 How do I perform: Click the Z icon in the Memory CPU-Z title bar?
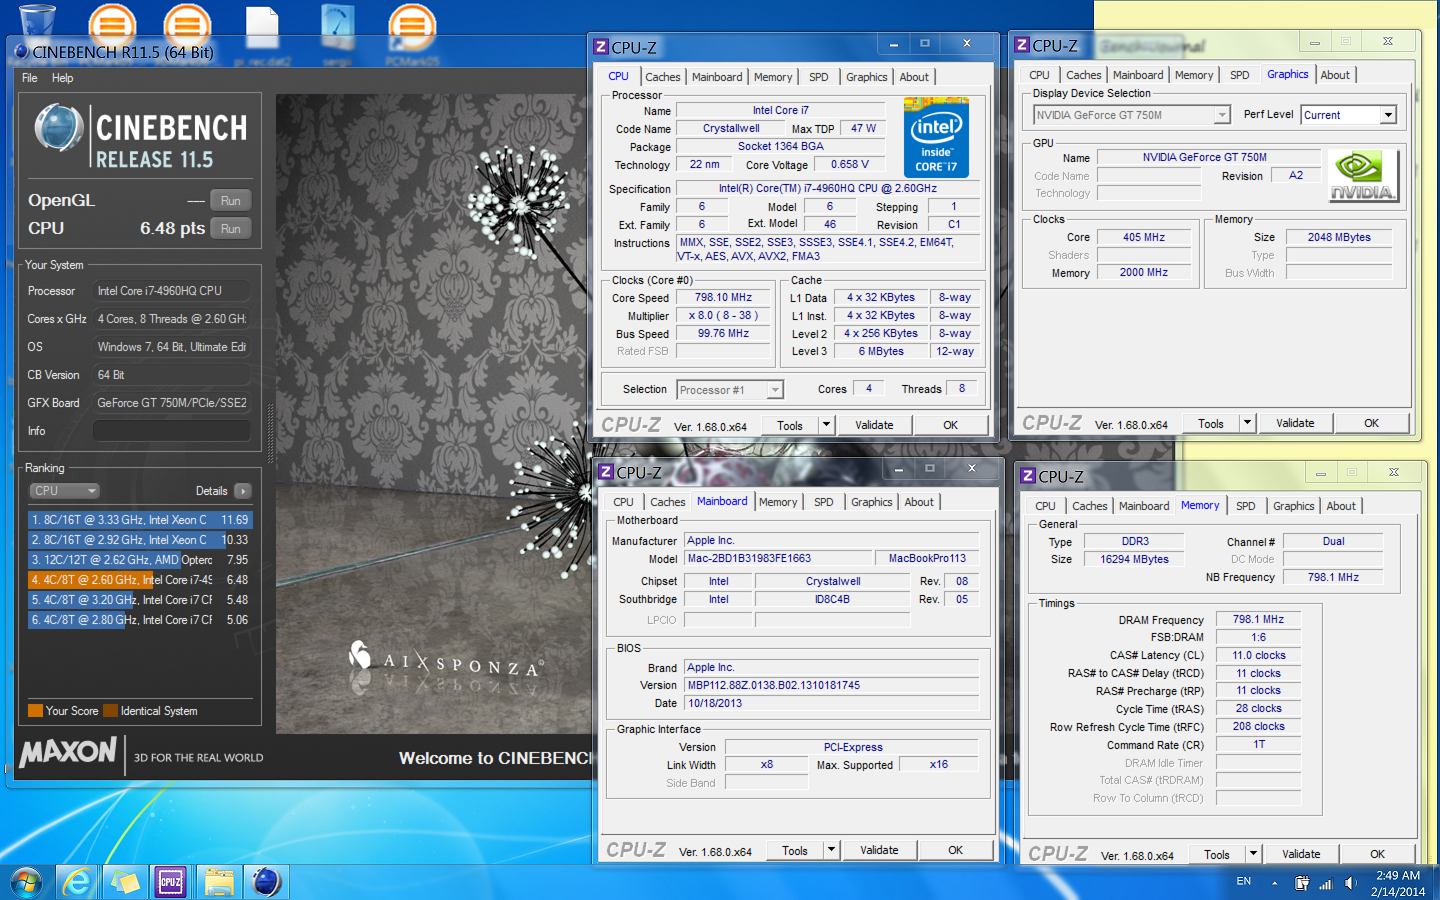(x=1027, y=476)
